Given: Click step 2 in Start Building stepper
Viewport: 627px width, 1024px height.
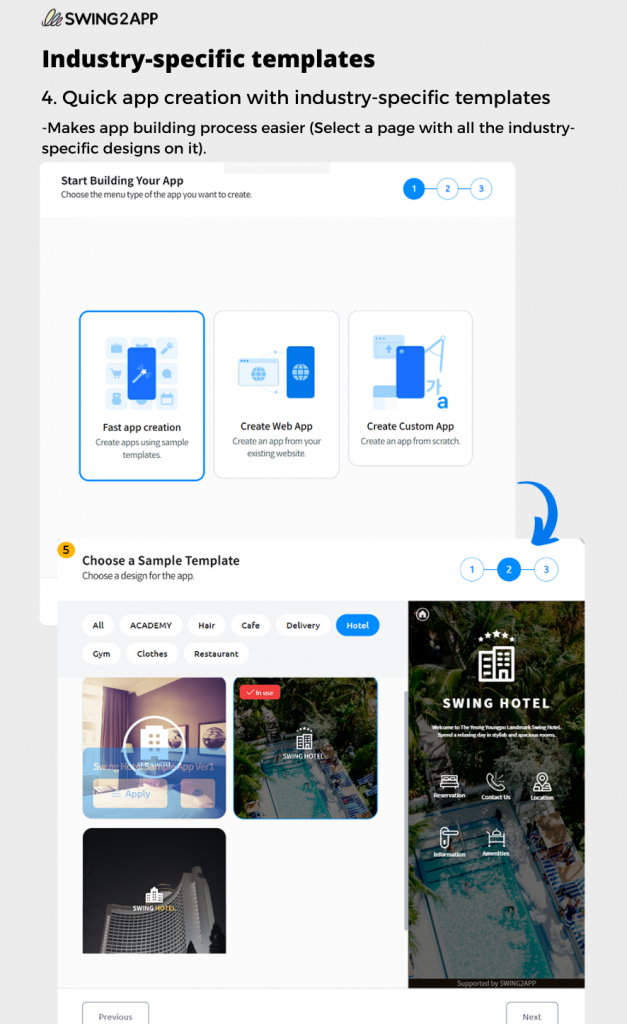Looking at the screenshot, I should (447, 189).
